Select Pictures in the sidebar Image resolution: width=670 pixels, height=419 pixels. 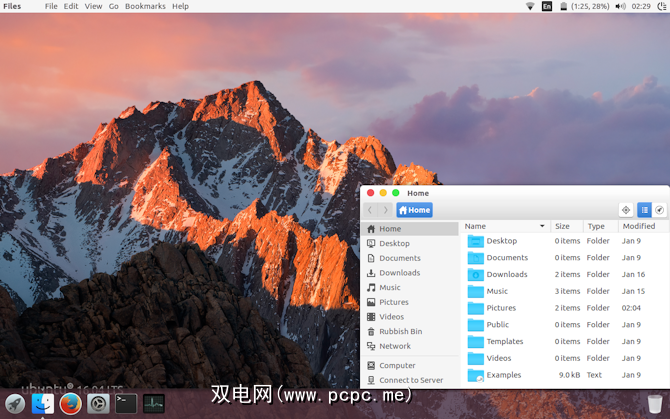point(410,302)
